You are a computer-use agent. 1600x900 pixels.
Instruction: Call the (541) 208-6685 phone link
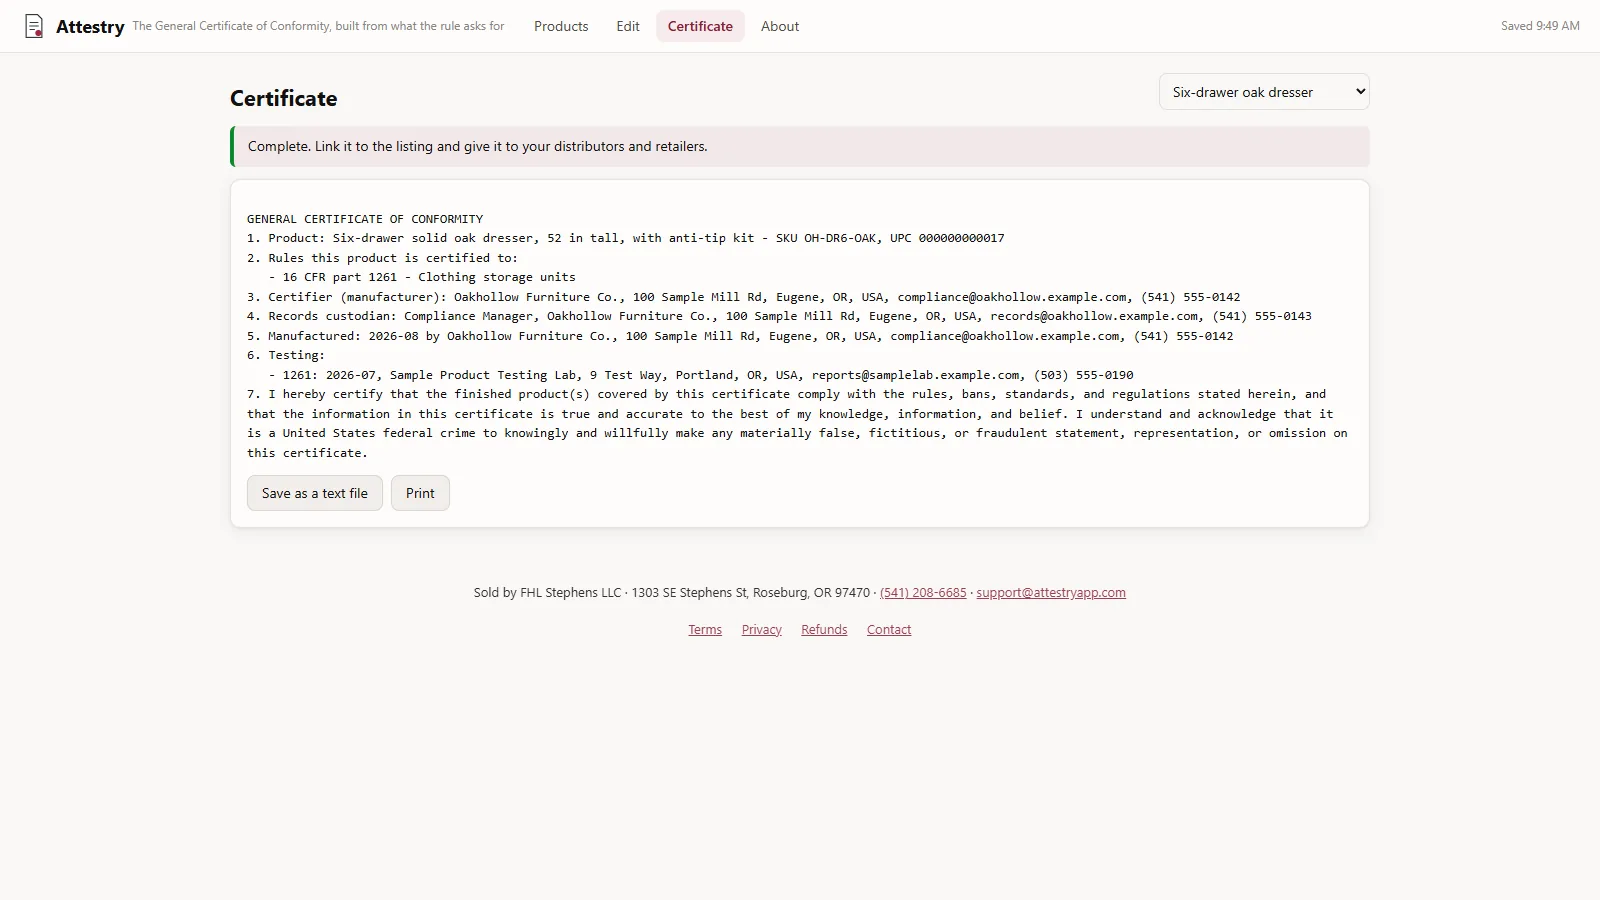[923, 593]
